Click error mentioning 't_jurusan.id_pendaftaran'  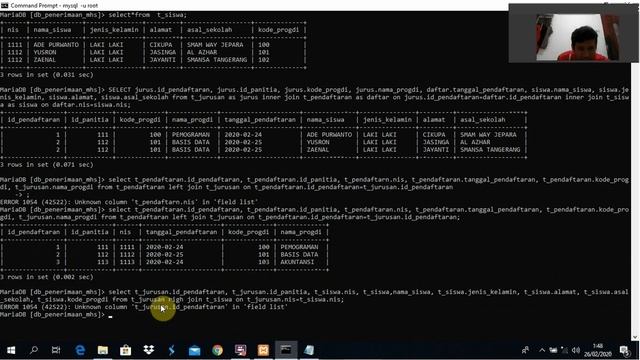coord(144,307)
